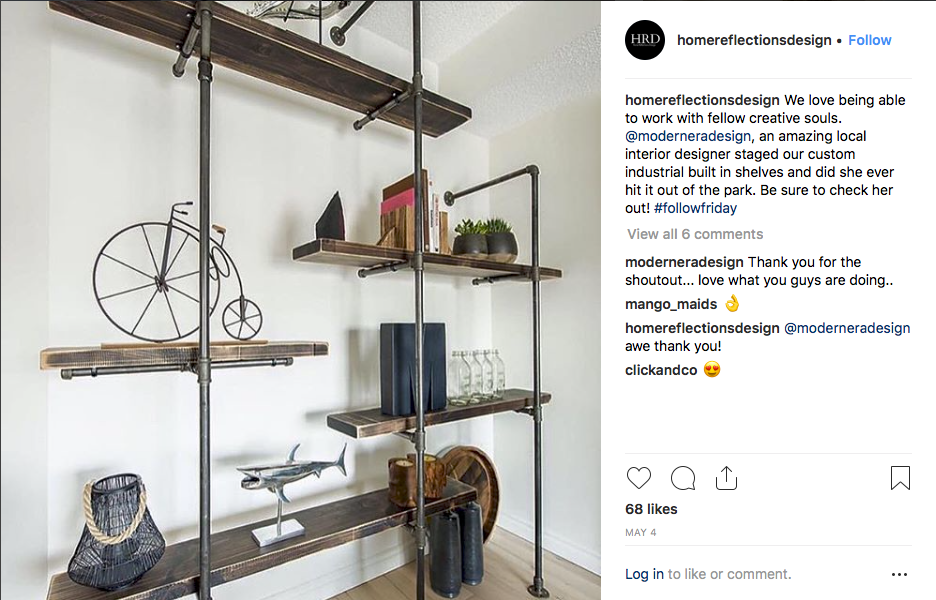Open the three-dot more options menu

pyautogui.click(x=900, y=574)
